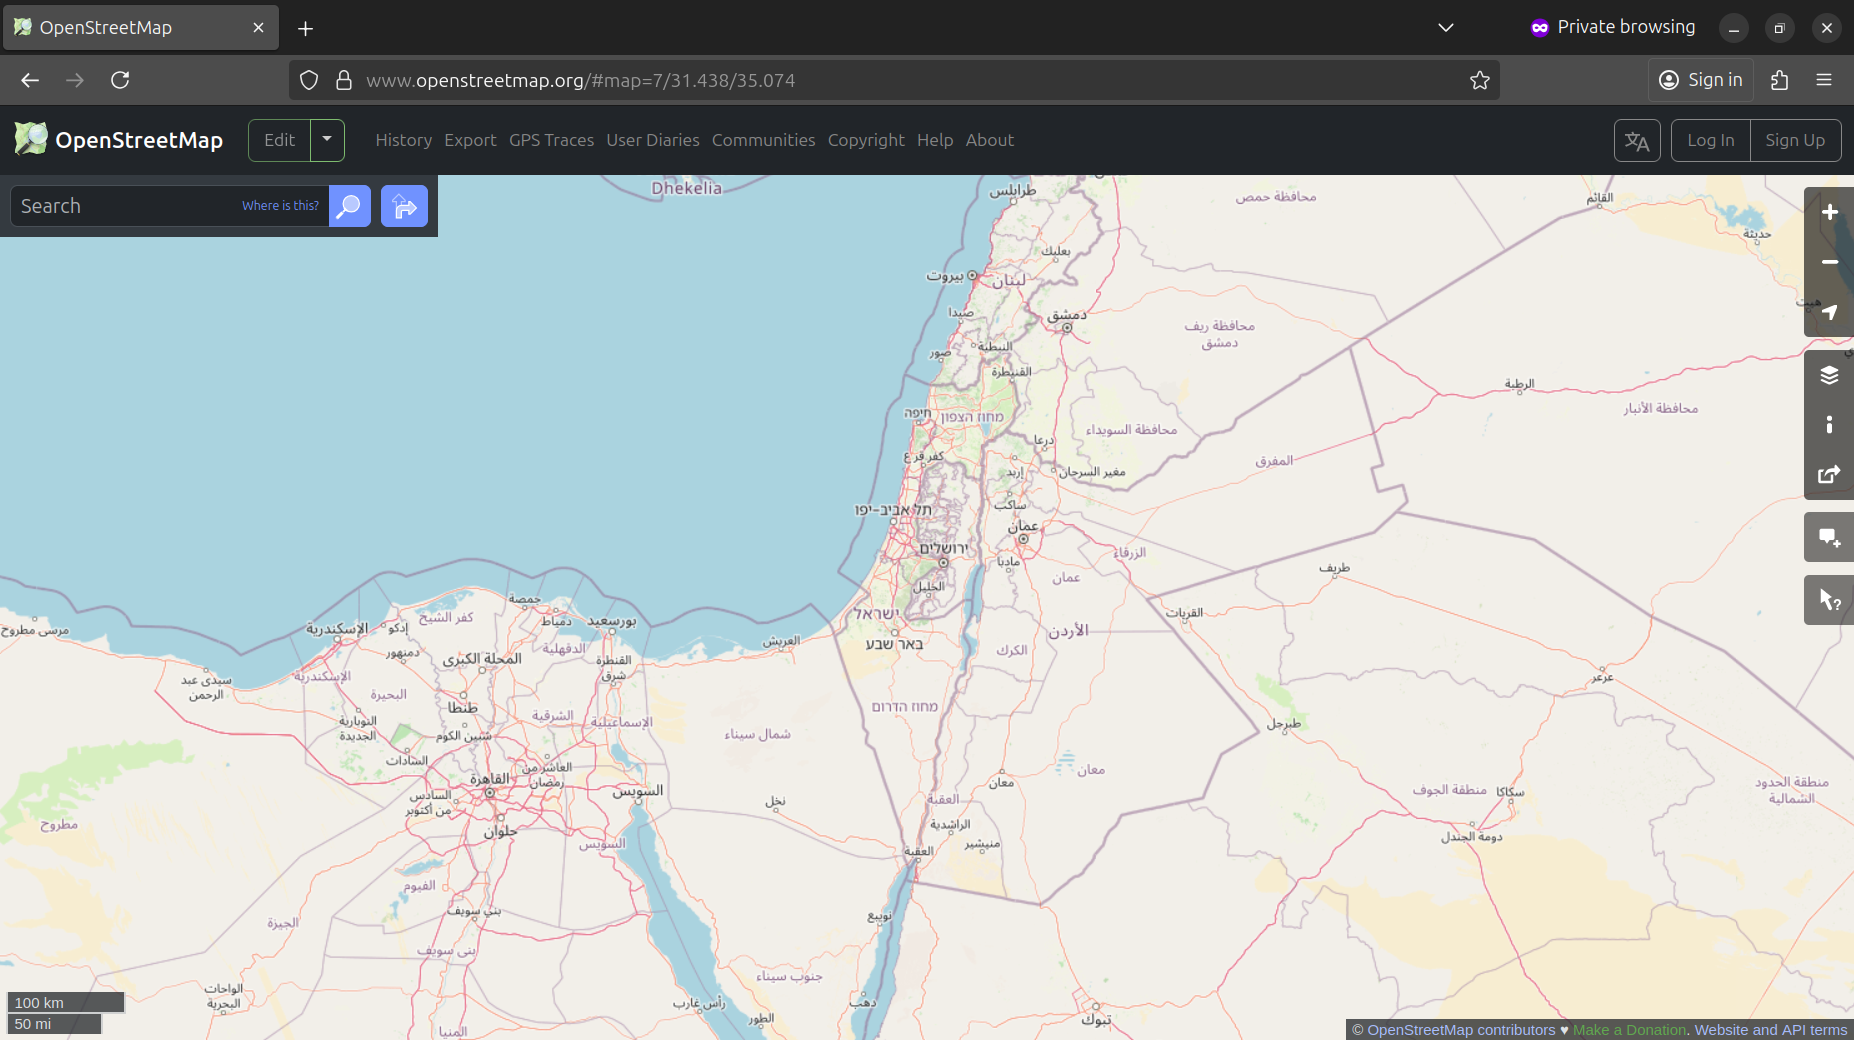Viewport: 1854px width, 1040px height.
Task: Open the History menu item
Action: 403,141
